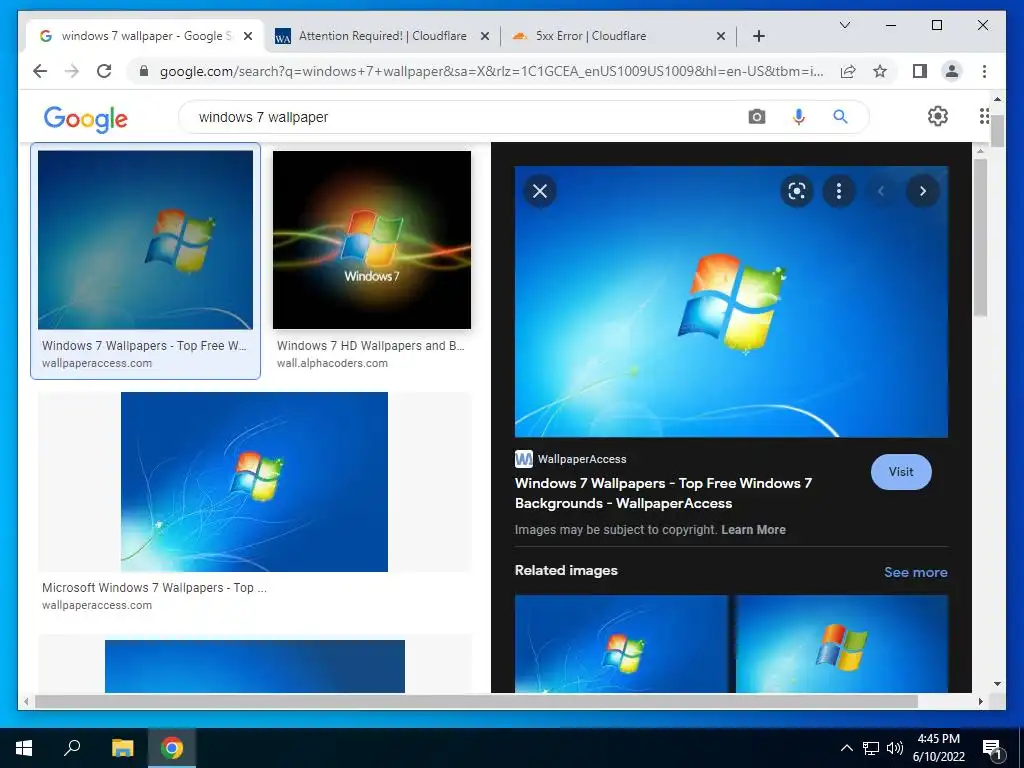The height and width of the screenshot is (768, 1024).
Task: Click Related images heading
Action: pos(566,570)
